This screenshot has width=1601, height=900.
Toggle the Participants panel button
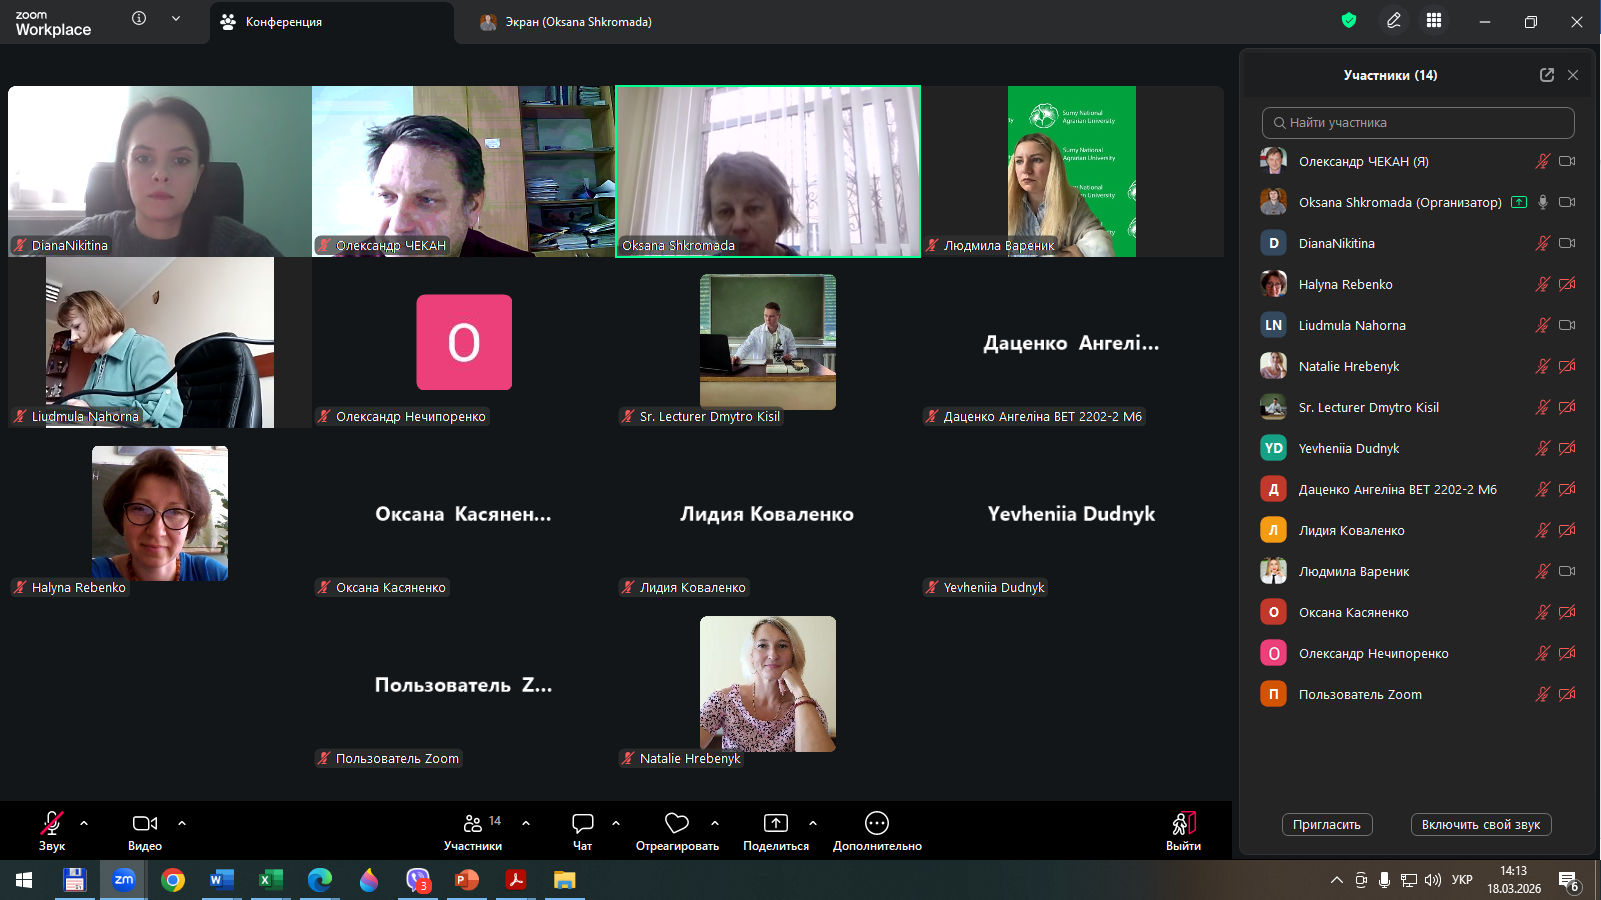pos(473,823)
